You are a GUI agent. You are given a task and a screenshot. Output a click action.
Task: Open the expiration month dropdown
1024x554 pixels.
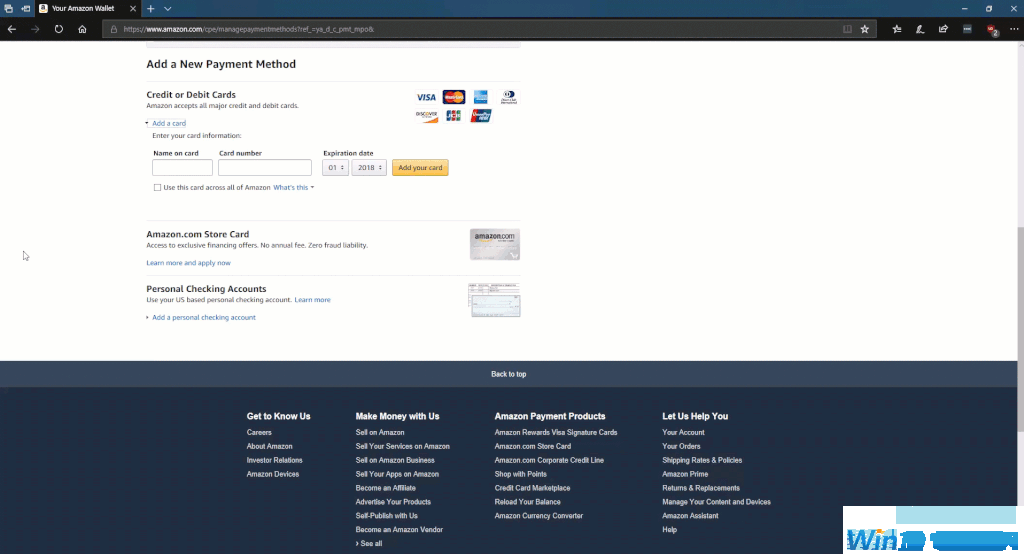point(335,168)
